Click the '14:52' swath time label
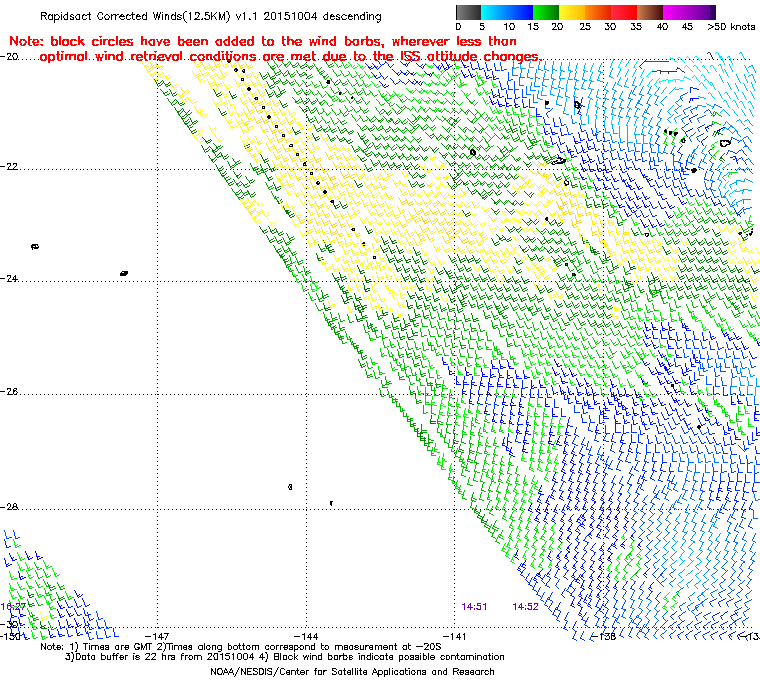Screen dimensions: 760x688 [x=525, y=607]
